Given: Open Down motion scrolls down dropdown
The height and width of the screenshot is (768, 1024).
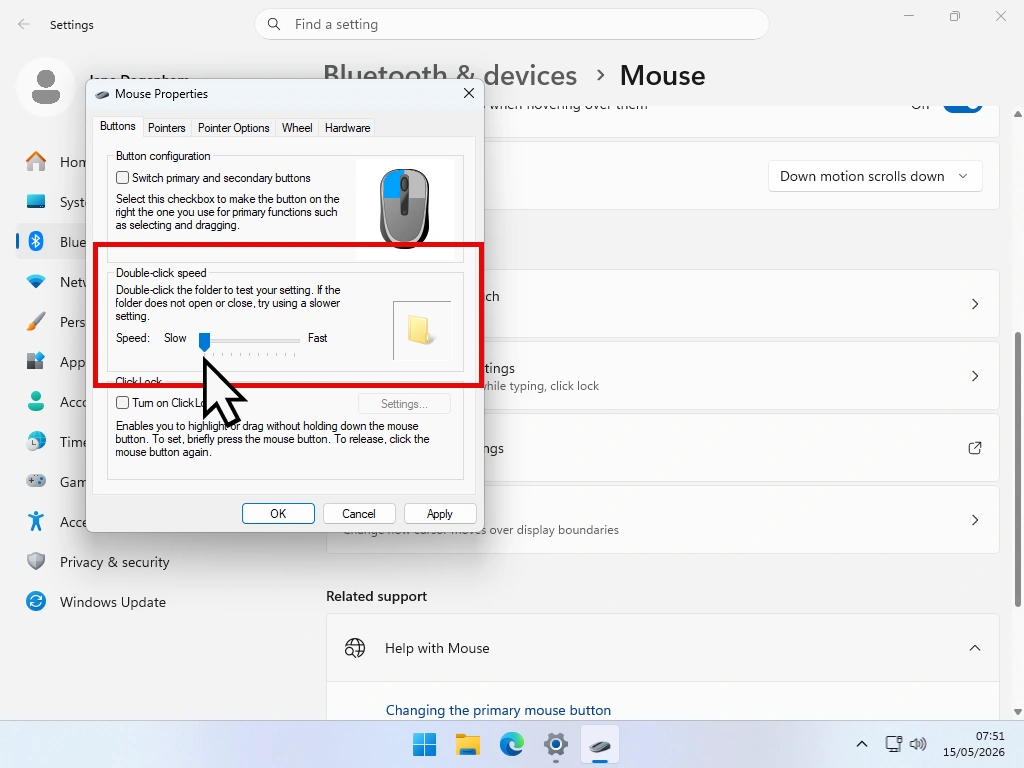Looking at the screenshot, I should tap(875, 176).
